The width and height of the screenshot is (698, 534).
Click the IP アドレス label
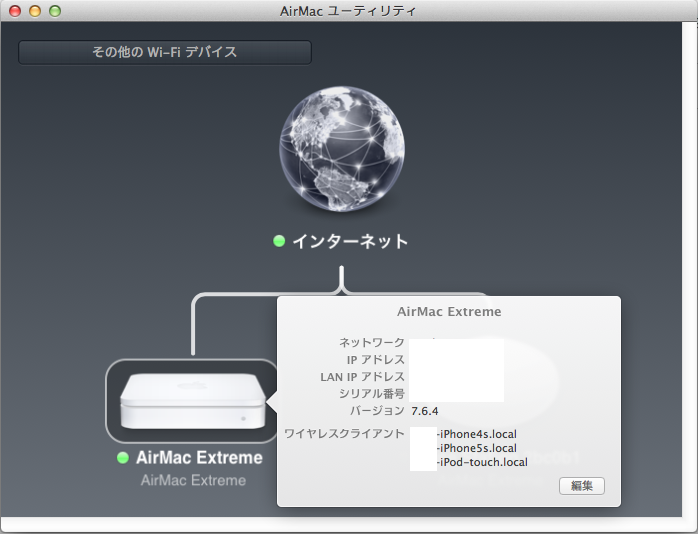[375, 359]
